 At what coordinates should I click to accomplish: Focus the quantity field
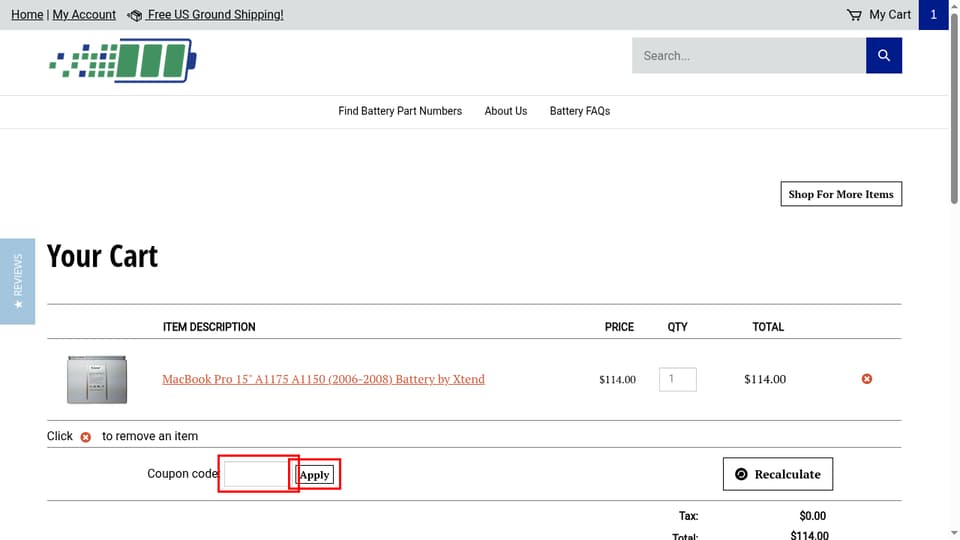coord(677,380)
